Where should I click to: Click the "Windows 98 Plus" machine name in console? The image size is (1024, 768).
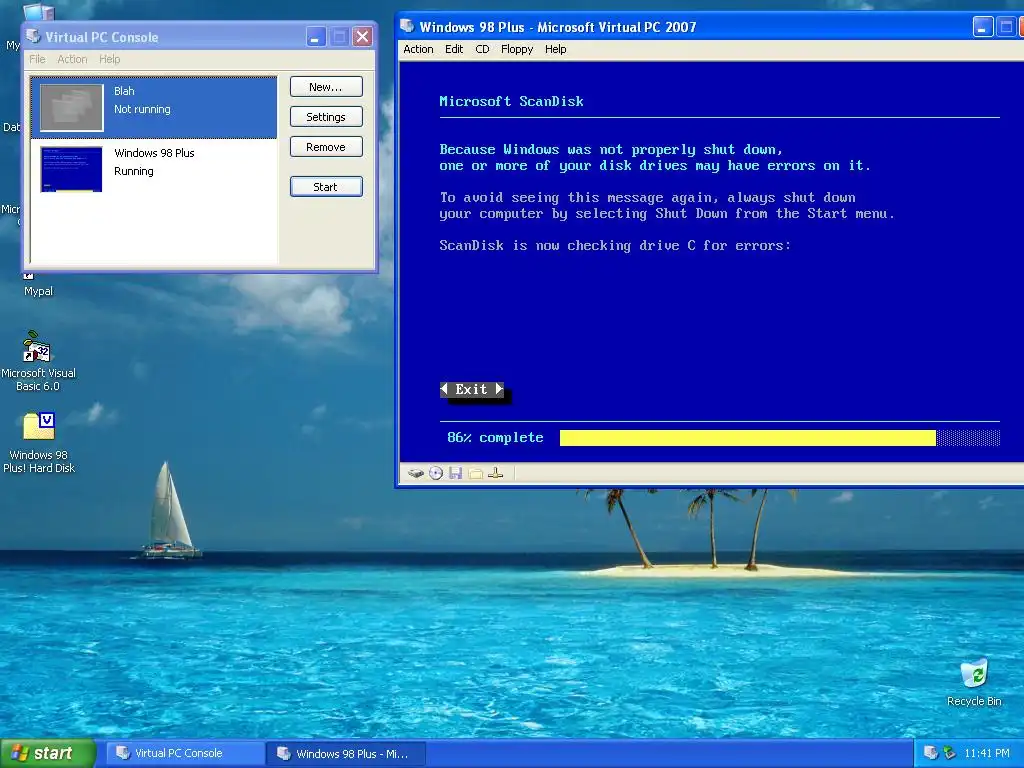154,153
